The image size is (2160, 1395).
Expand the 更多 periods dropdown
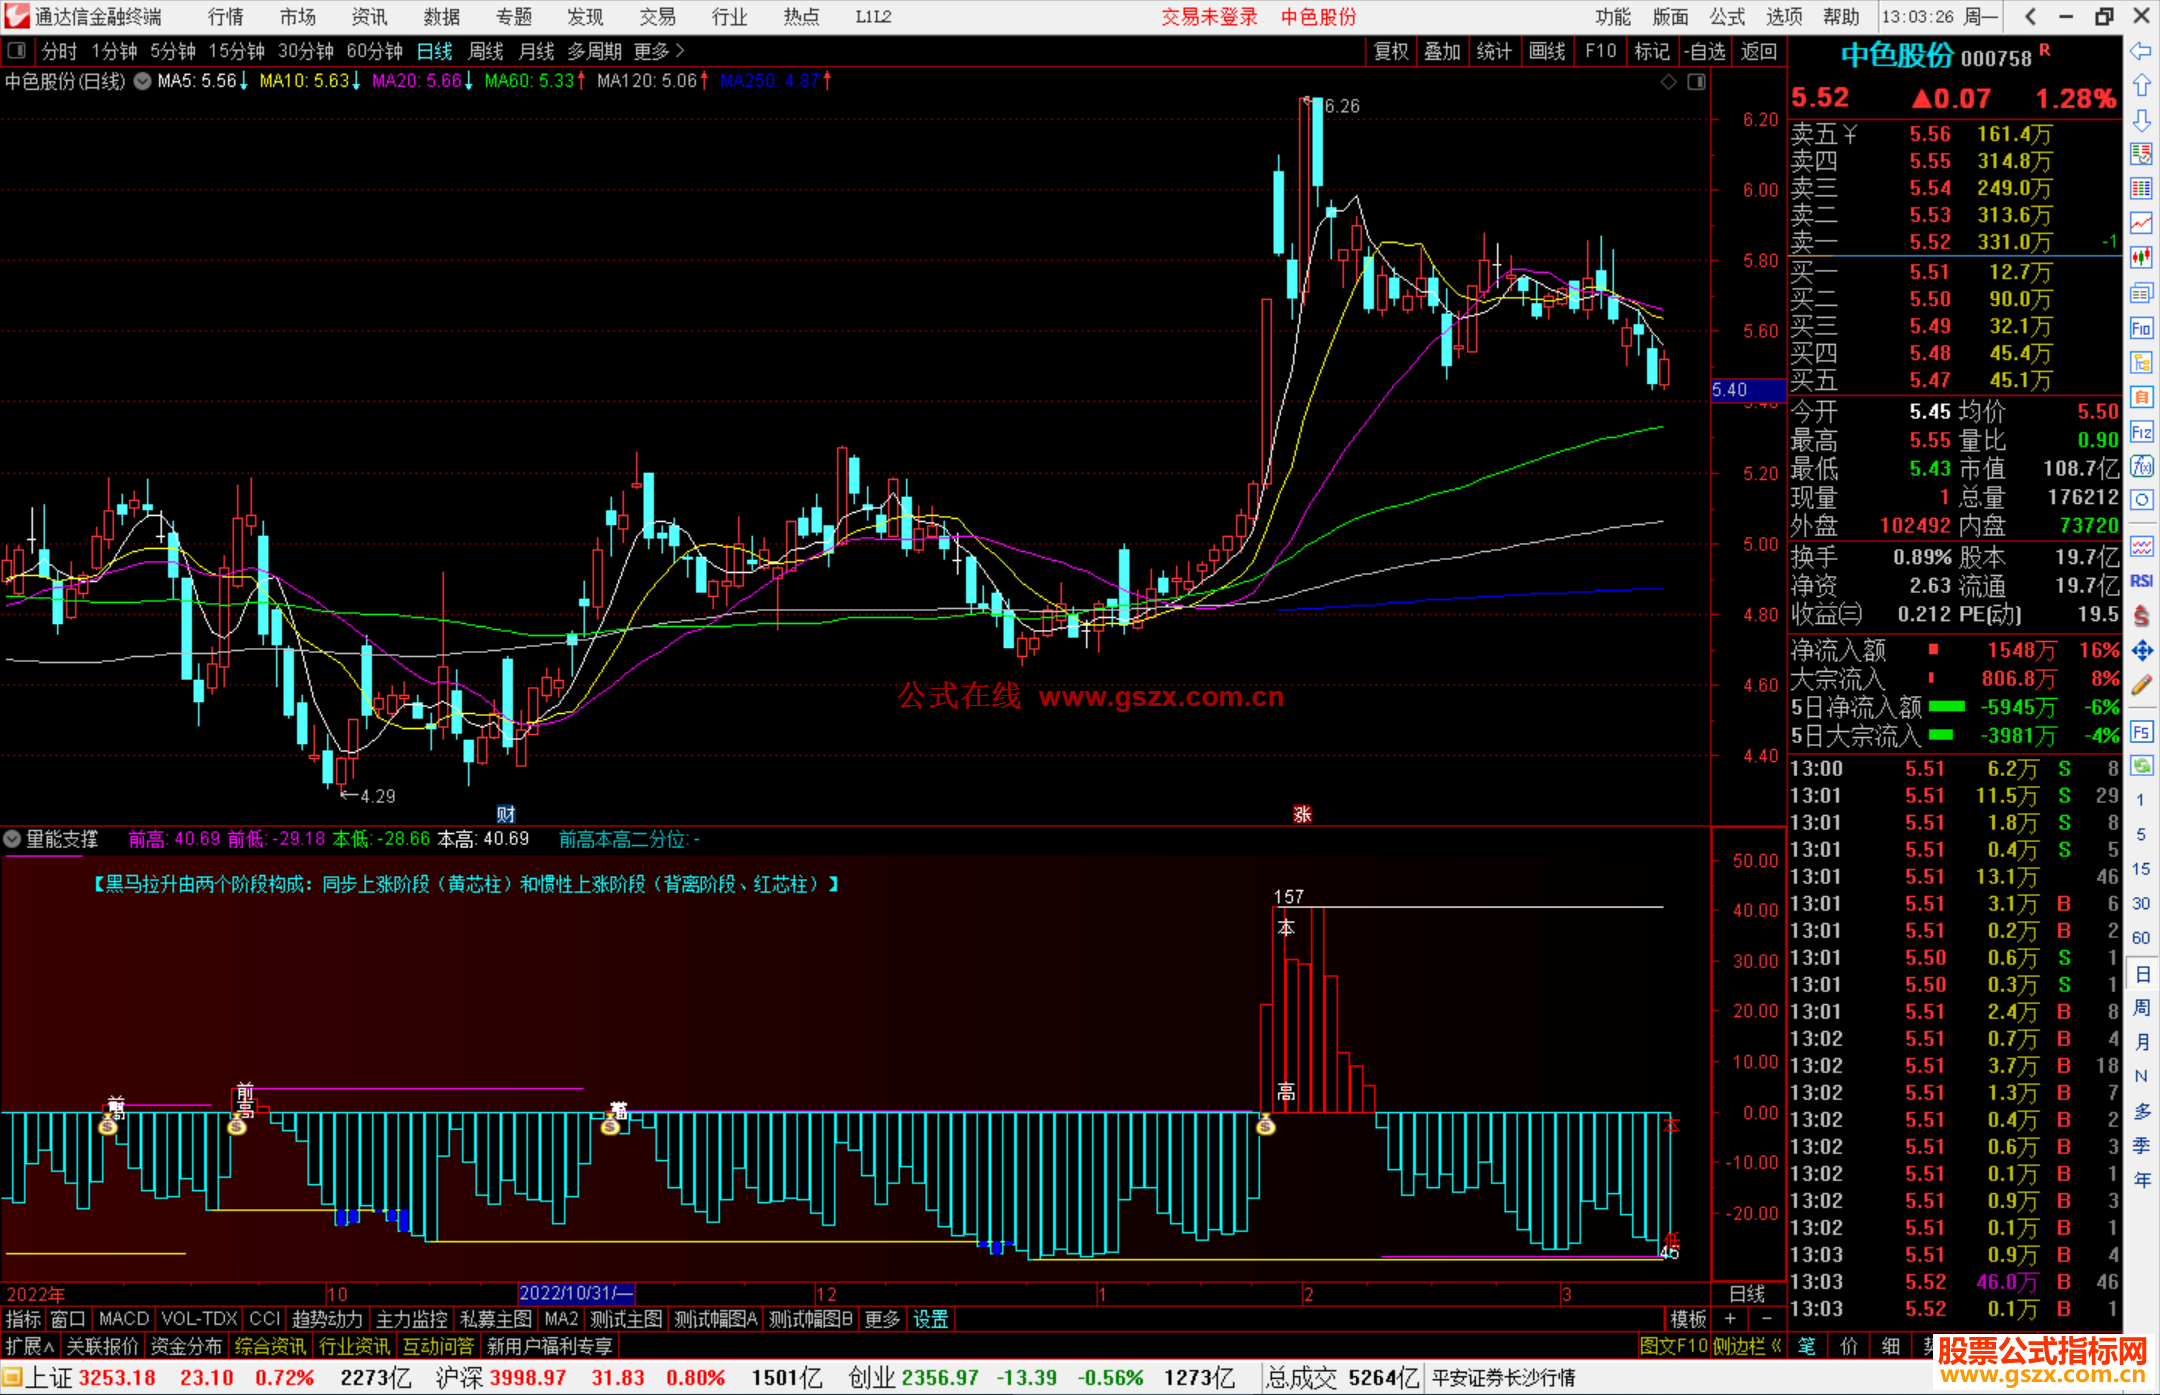click(x=659, y=51)
